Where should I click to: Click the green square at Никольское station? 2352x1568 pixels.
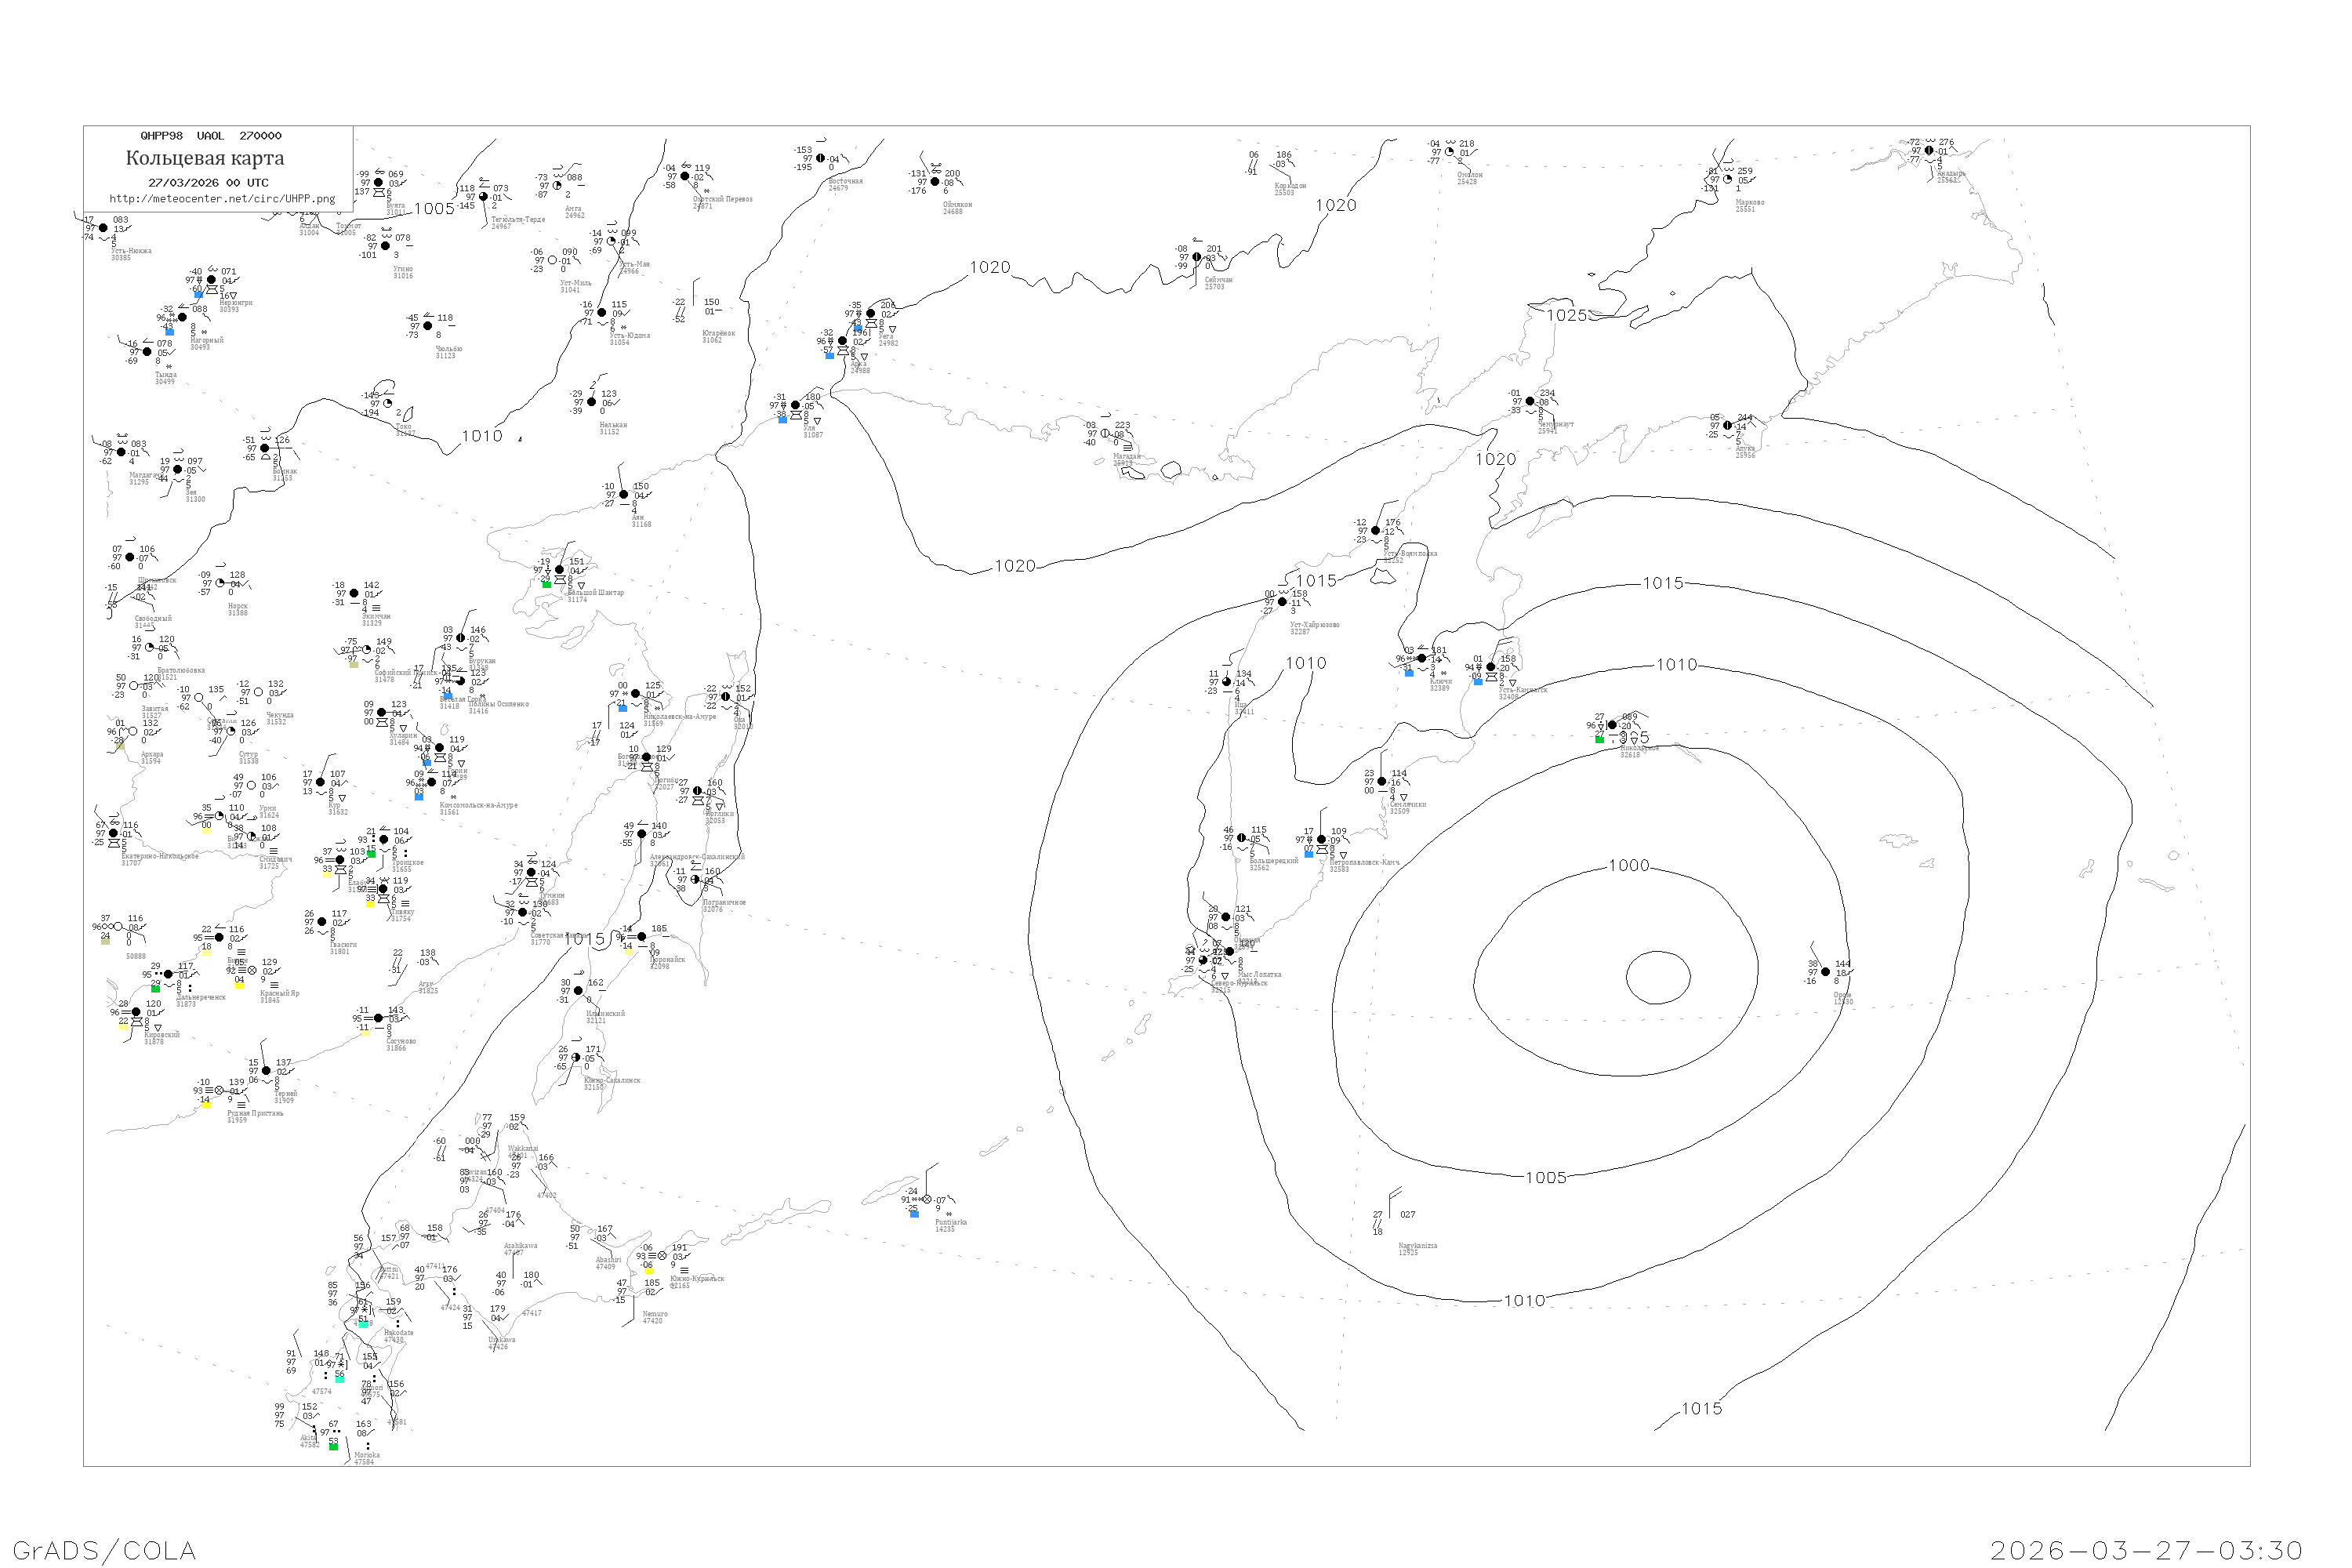click(1599, 739)
